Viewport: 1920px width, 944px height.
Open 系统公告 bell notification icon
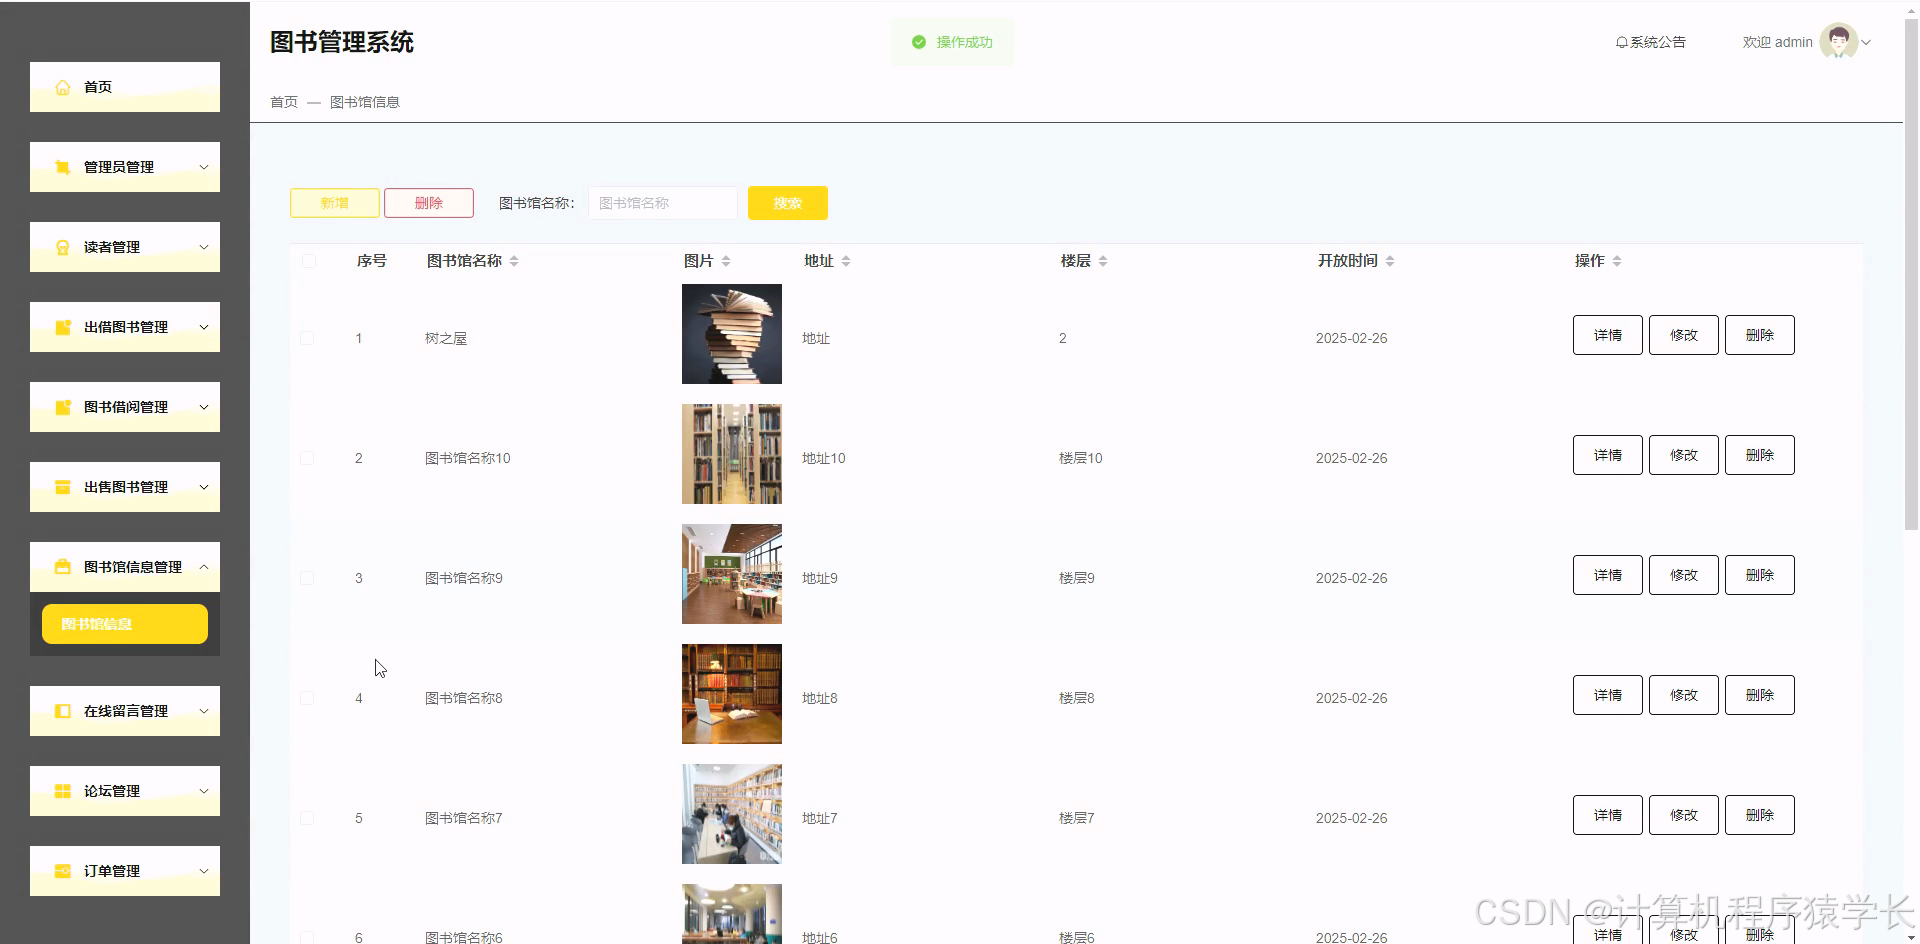[1620, 42]
